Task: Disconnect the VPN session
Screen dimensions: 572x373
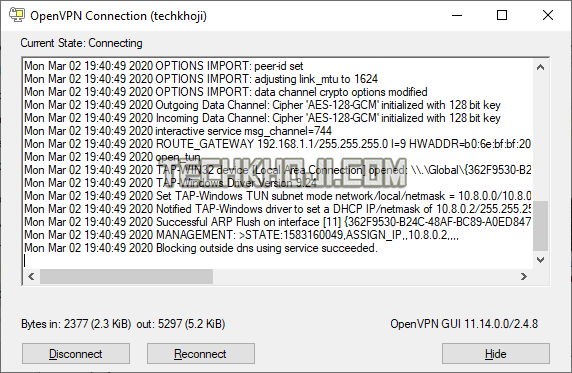Action: [76, 353]
